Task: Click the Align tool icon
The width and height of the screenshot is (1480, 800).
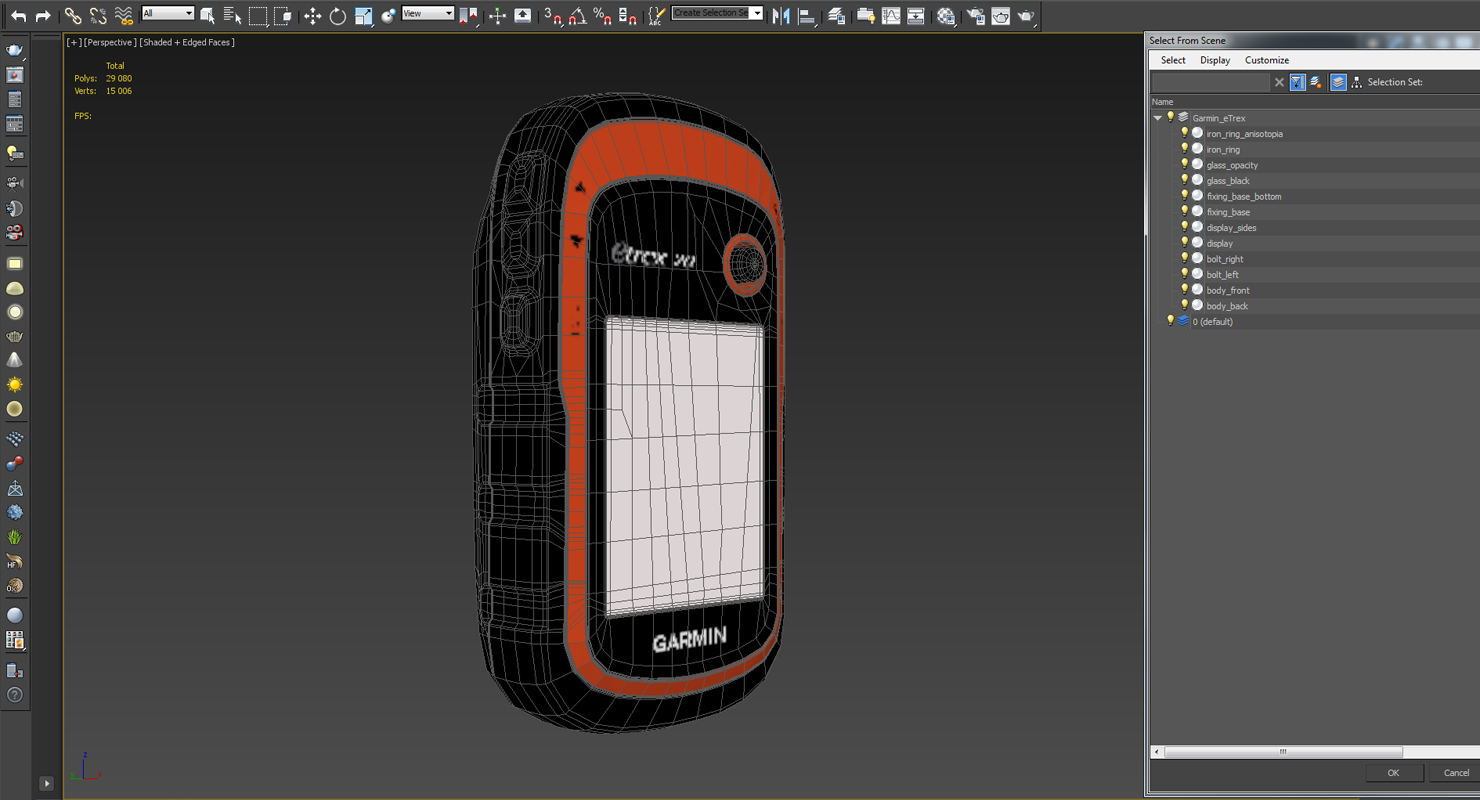Action: [806, 16]
